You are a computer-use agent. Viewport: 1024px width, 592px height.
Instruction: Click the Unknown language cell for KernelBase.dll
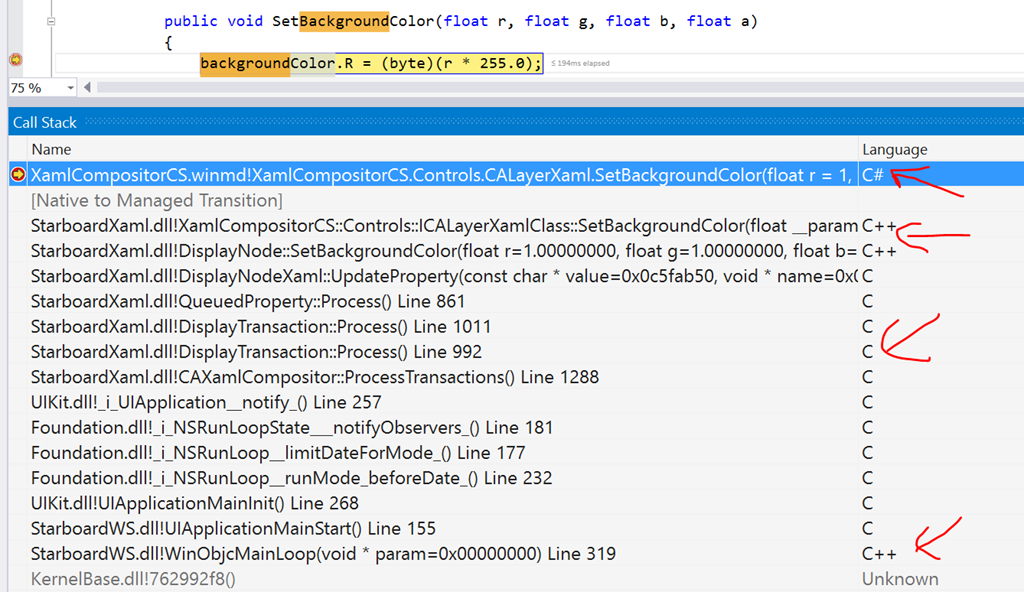click(x=900, y=579)
